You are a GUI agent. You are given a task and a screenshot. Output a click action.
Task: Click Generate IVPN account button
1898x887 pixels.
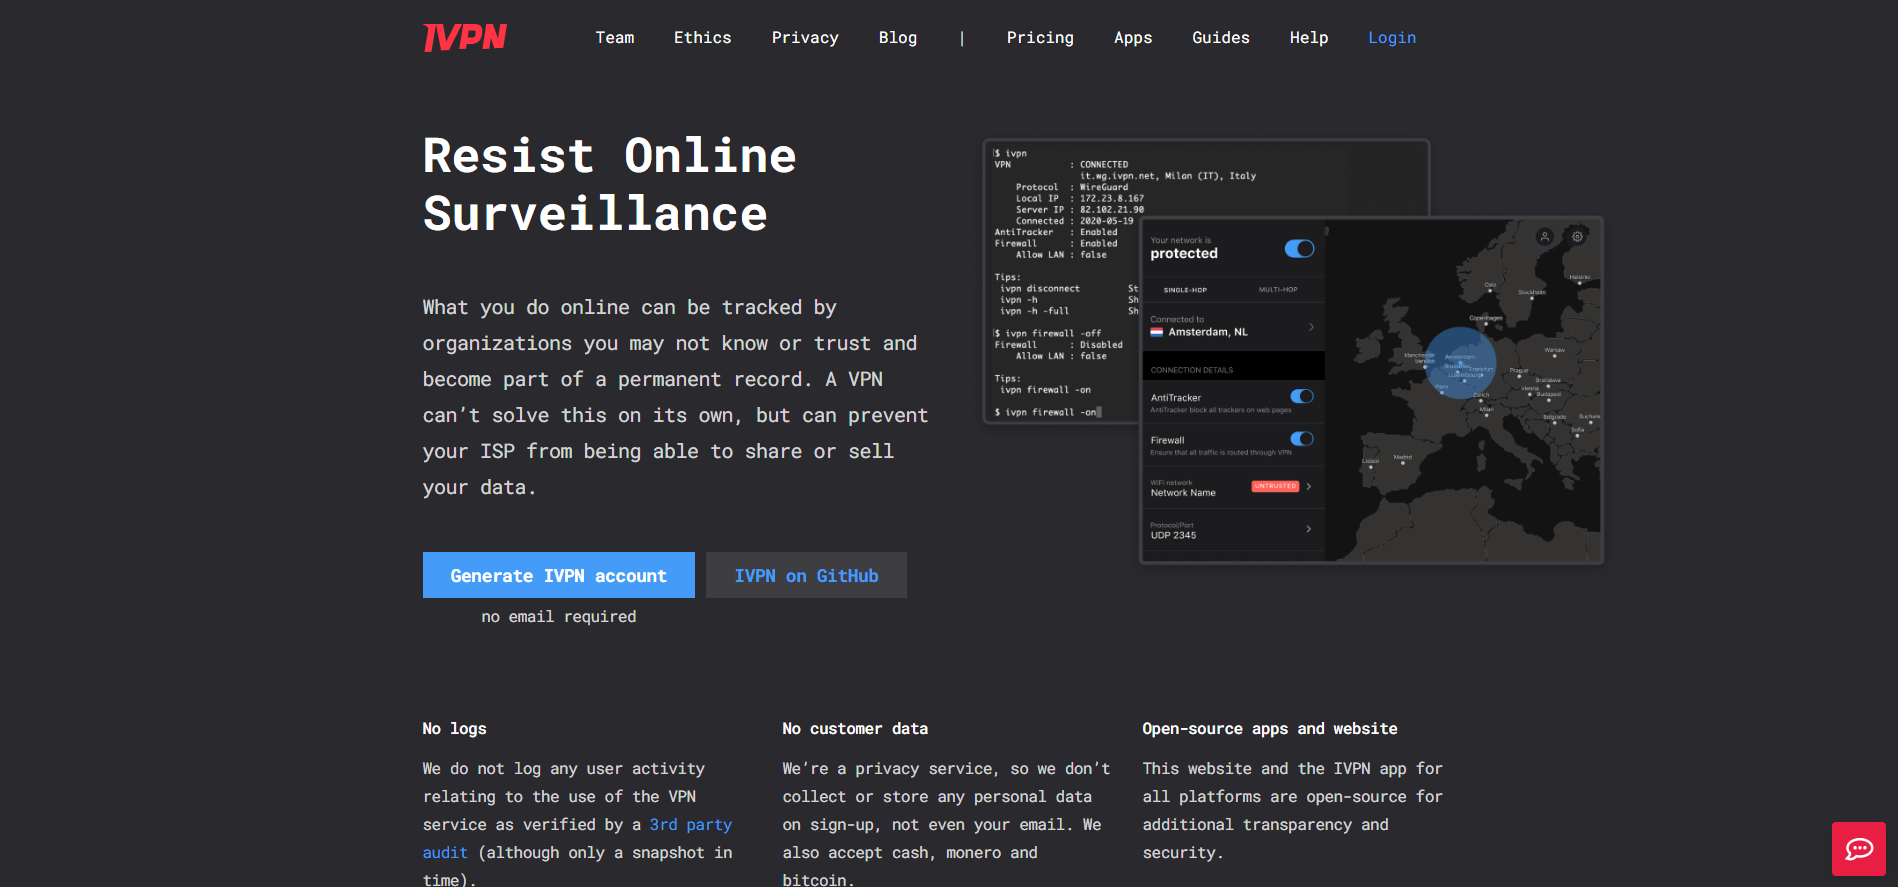tap(558, 575)
